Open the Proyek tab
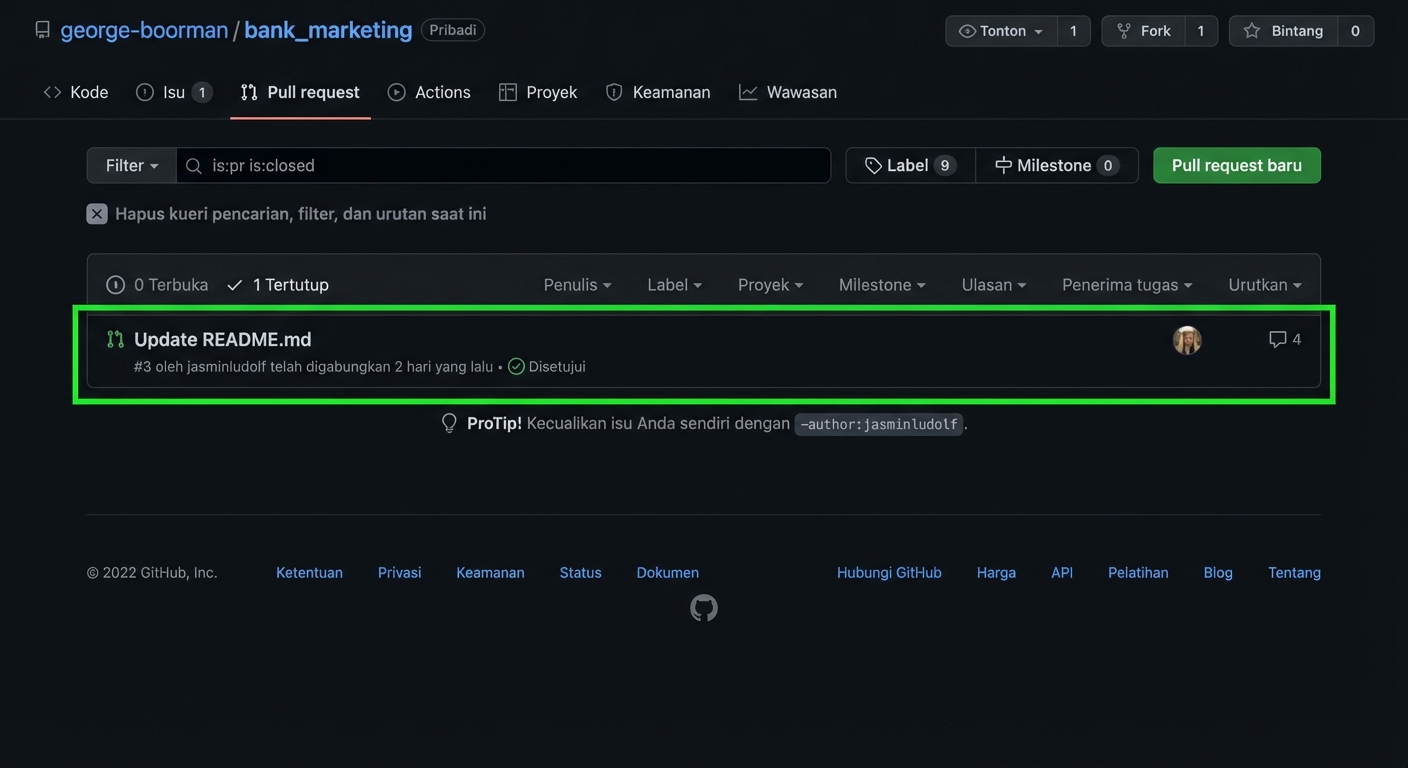The image size is (1408, 768). (x=538, y=92)
